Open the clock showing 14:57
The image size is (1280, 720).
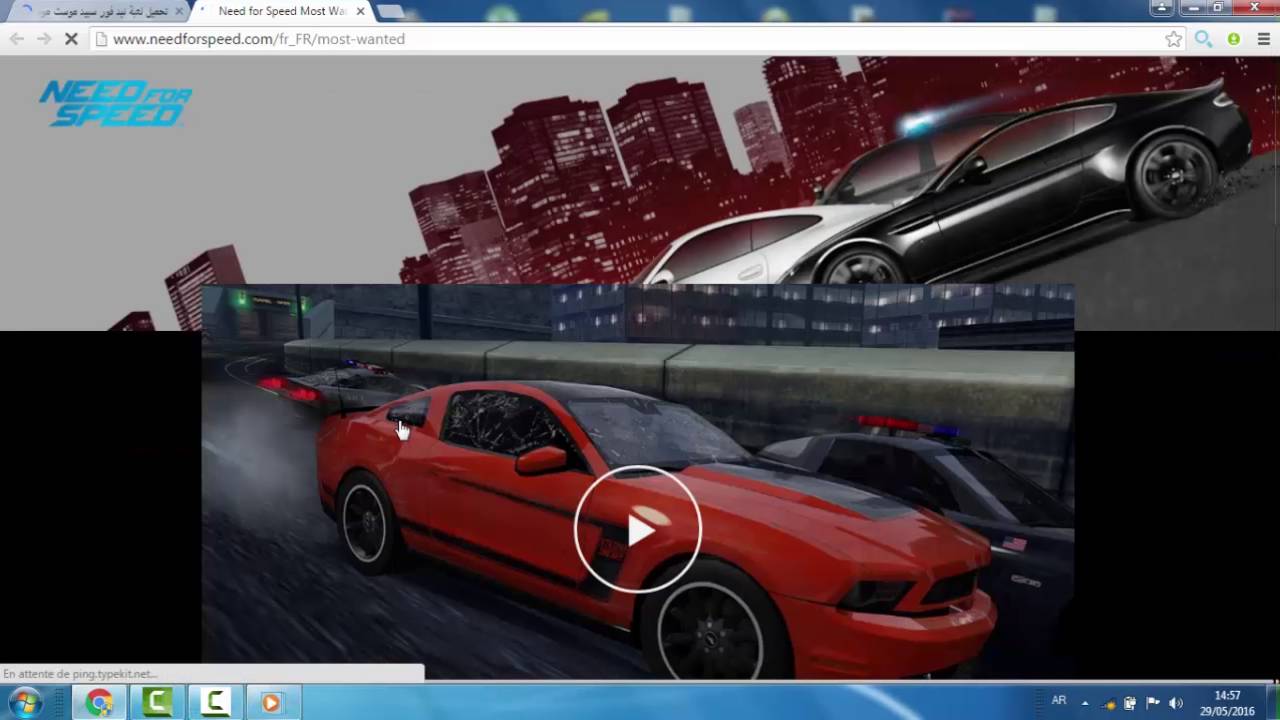coord(1227,703)
